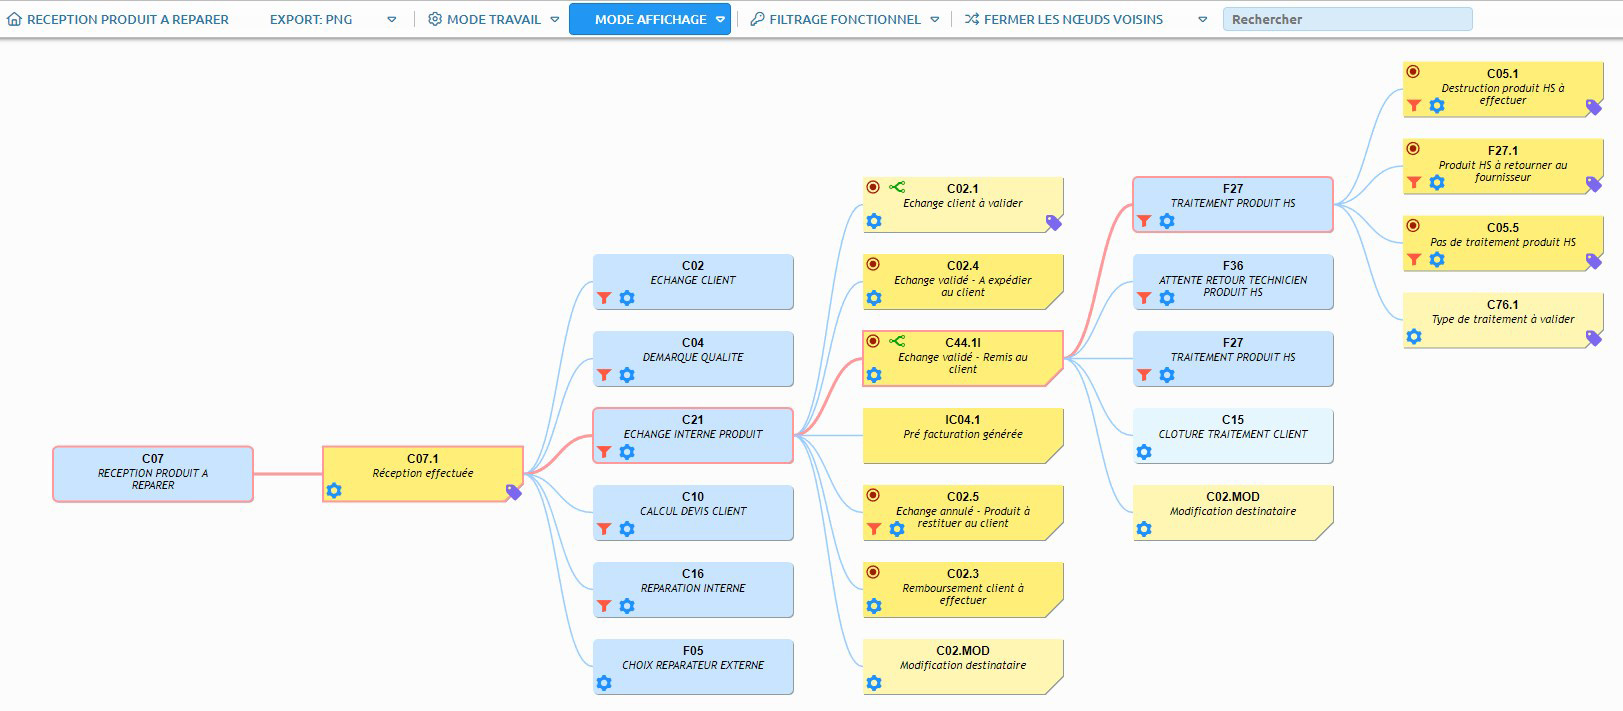The height and width of the screenshot is (711, 1623).
Task: Click the gear icon on node C07.1
Action: [x=334, y=490]
